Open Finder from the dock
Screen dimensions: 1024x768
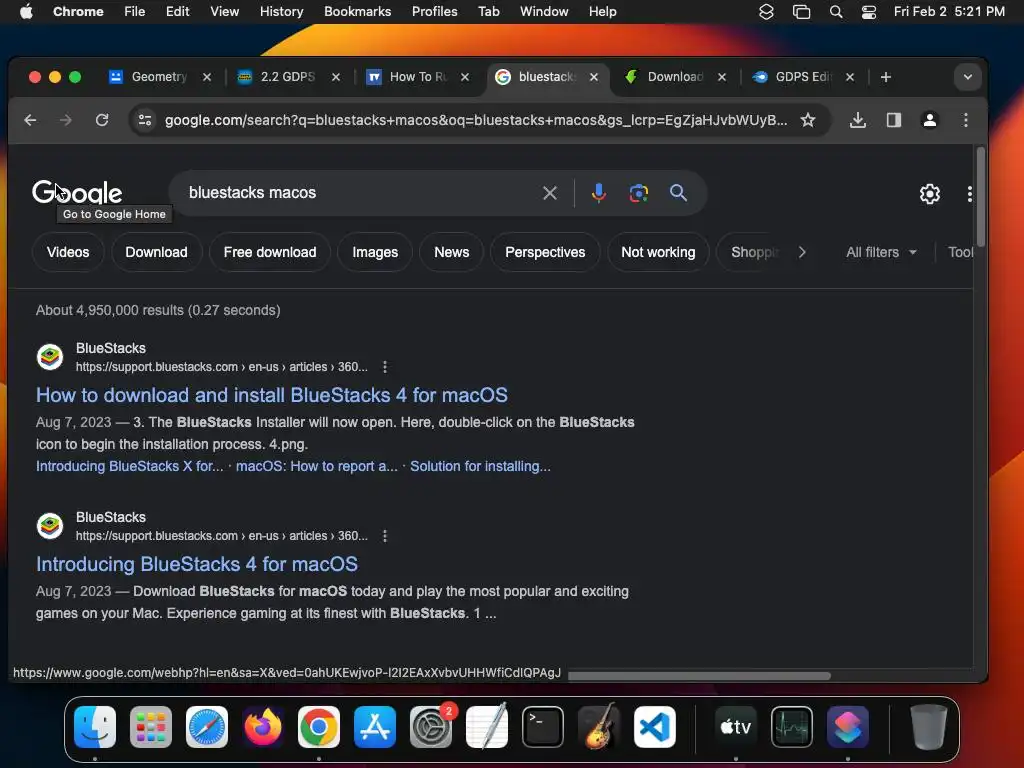[x=95, y=727]
